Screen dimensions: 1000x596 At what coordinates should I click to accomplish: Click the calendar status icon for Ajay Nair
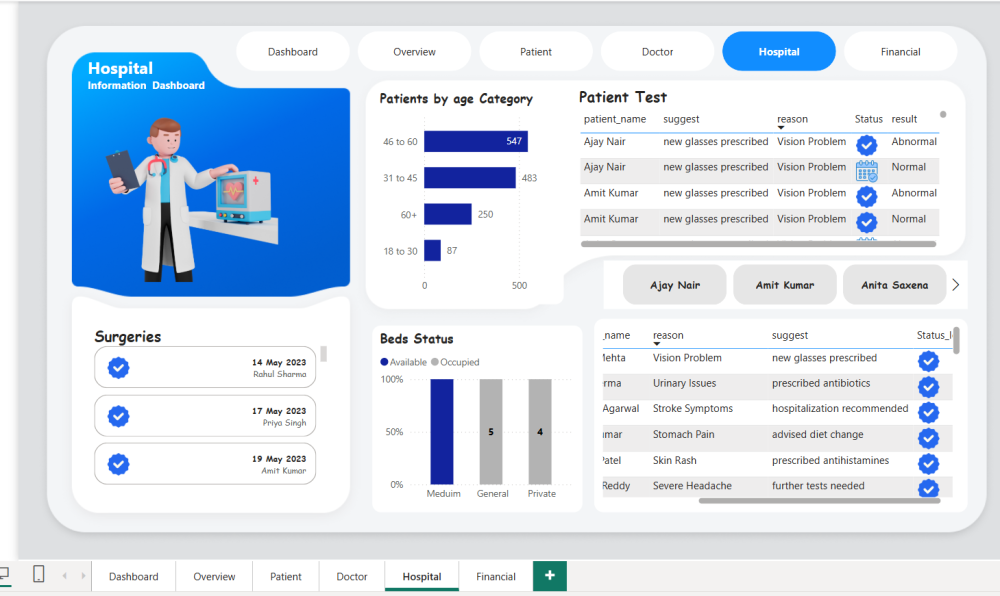click(x=866, y=171)
